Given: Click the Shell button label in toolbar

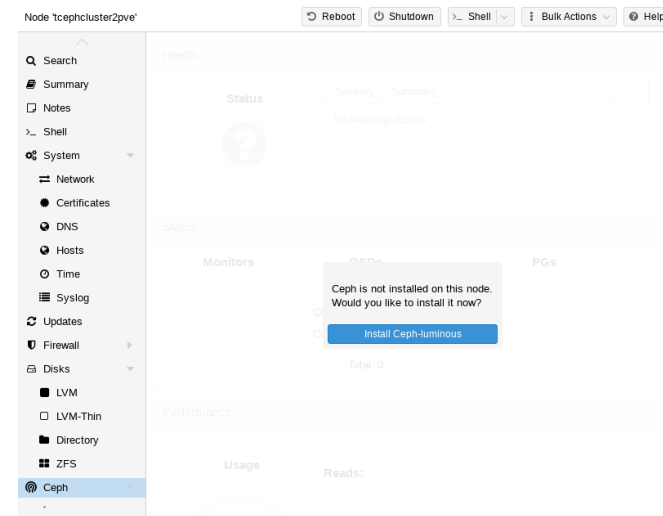Looking at the screenshot, I should [479, 16].
